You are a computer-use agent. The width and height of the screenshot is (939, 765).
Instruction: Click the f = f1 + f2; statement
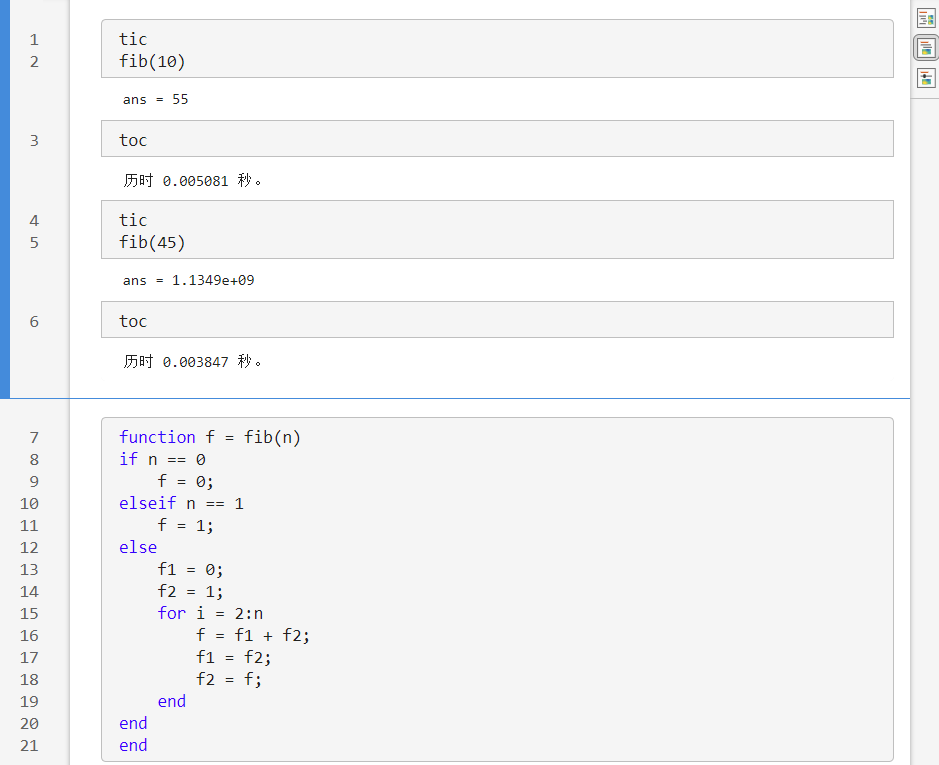coord(253,635)
